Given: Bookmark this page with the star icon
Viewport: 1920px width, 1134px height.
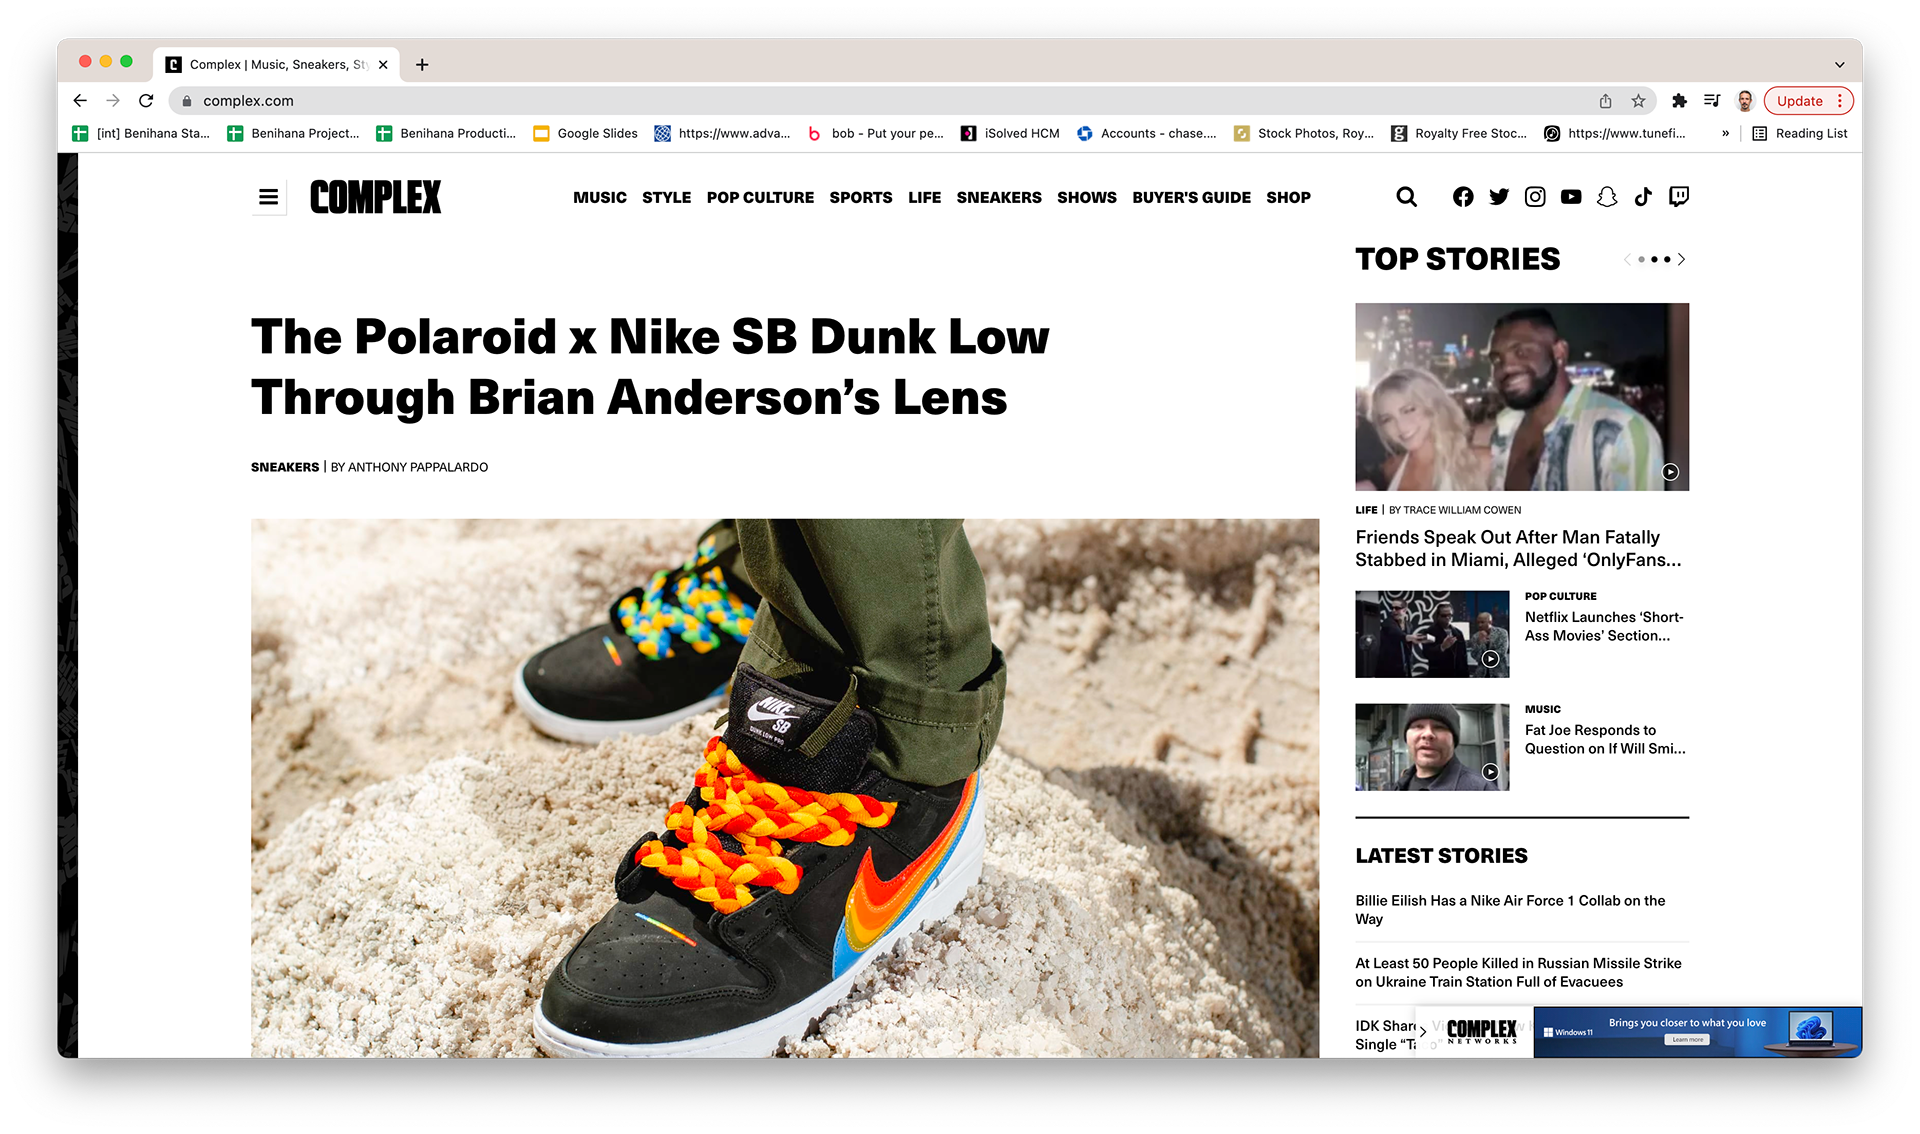Looking at the screenshot, I should click(1638, 101).
